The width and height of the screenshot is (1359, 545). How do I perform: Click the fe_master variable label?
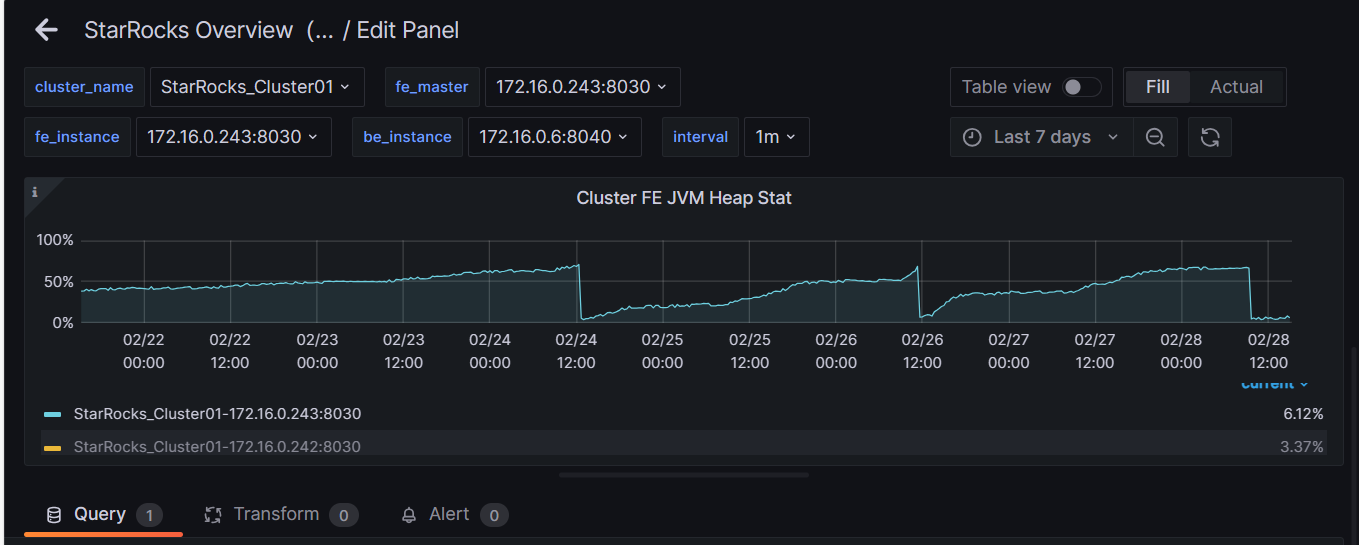pos(432,87)
